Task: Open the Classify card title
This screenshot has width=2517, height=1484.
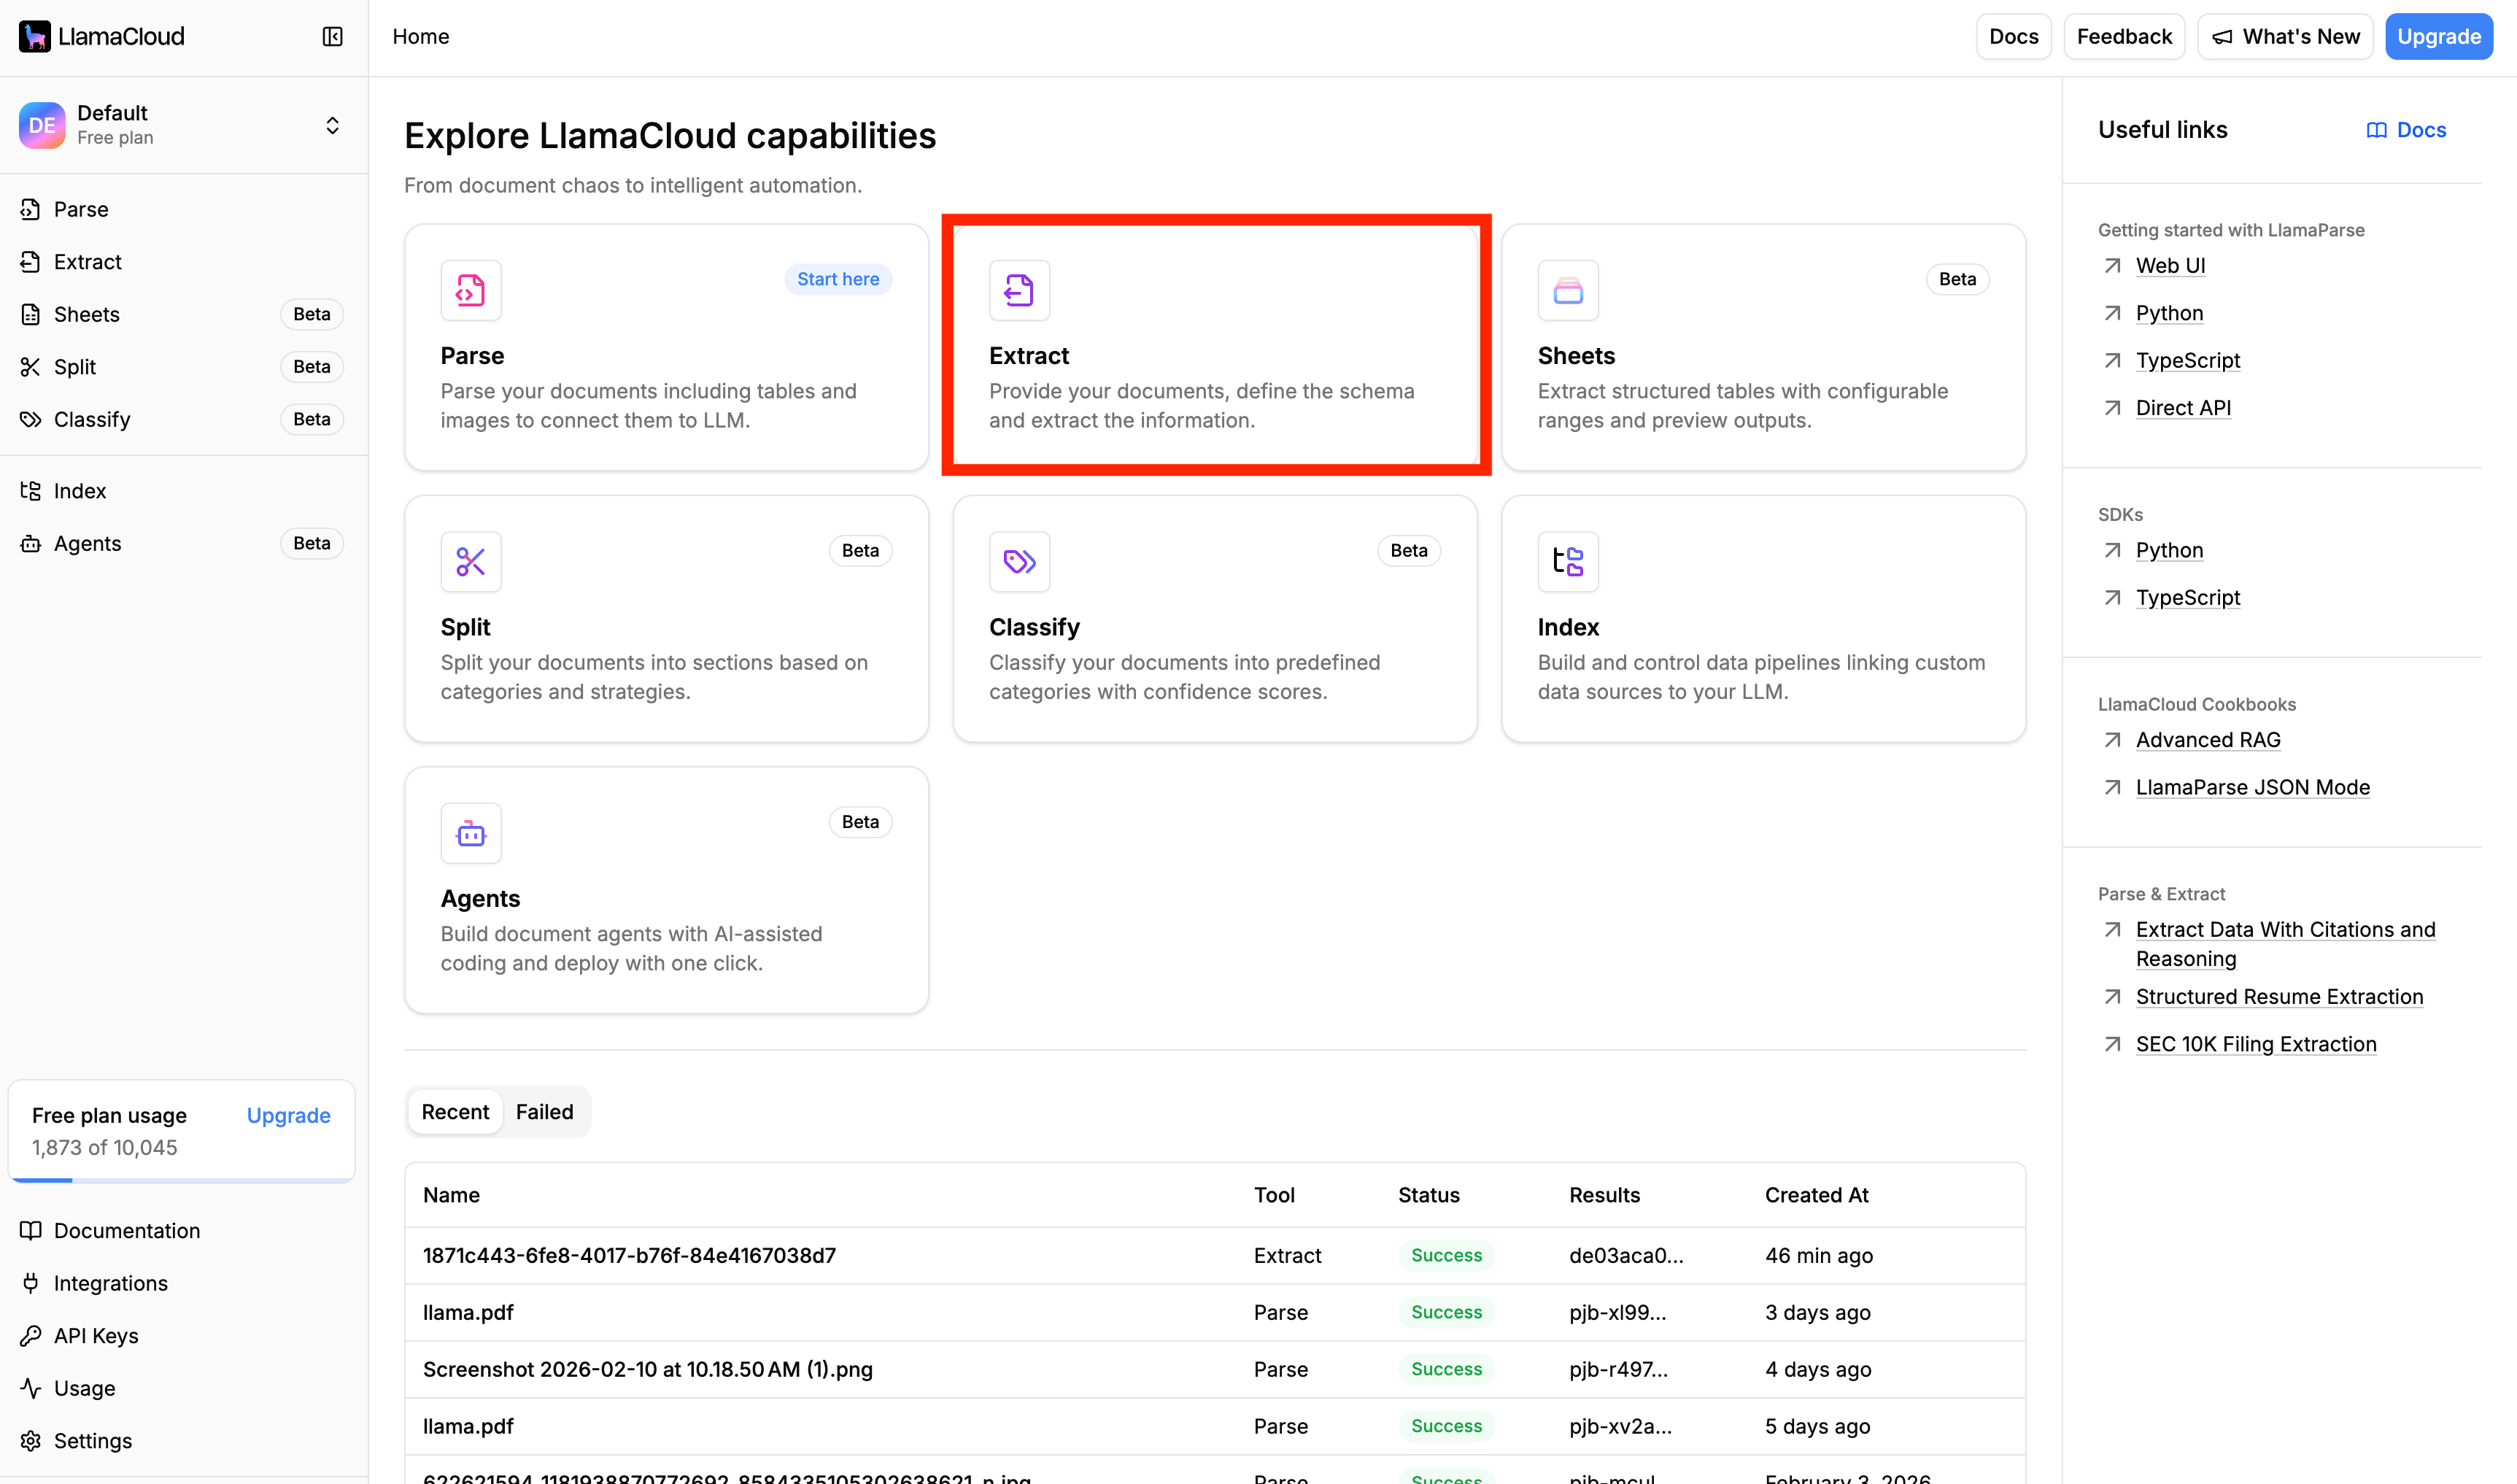Action: coord(1034,627)
